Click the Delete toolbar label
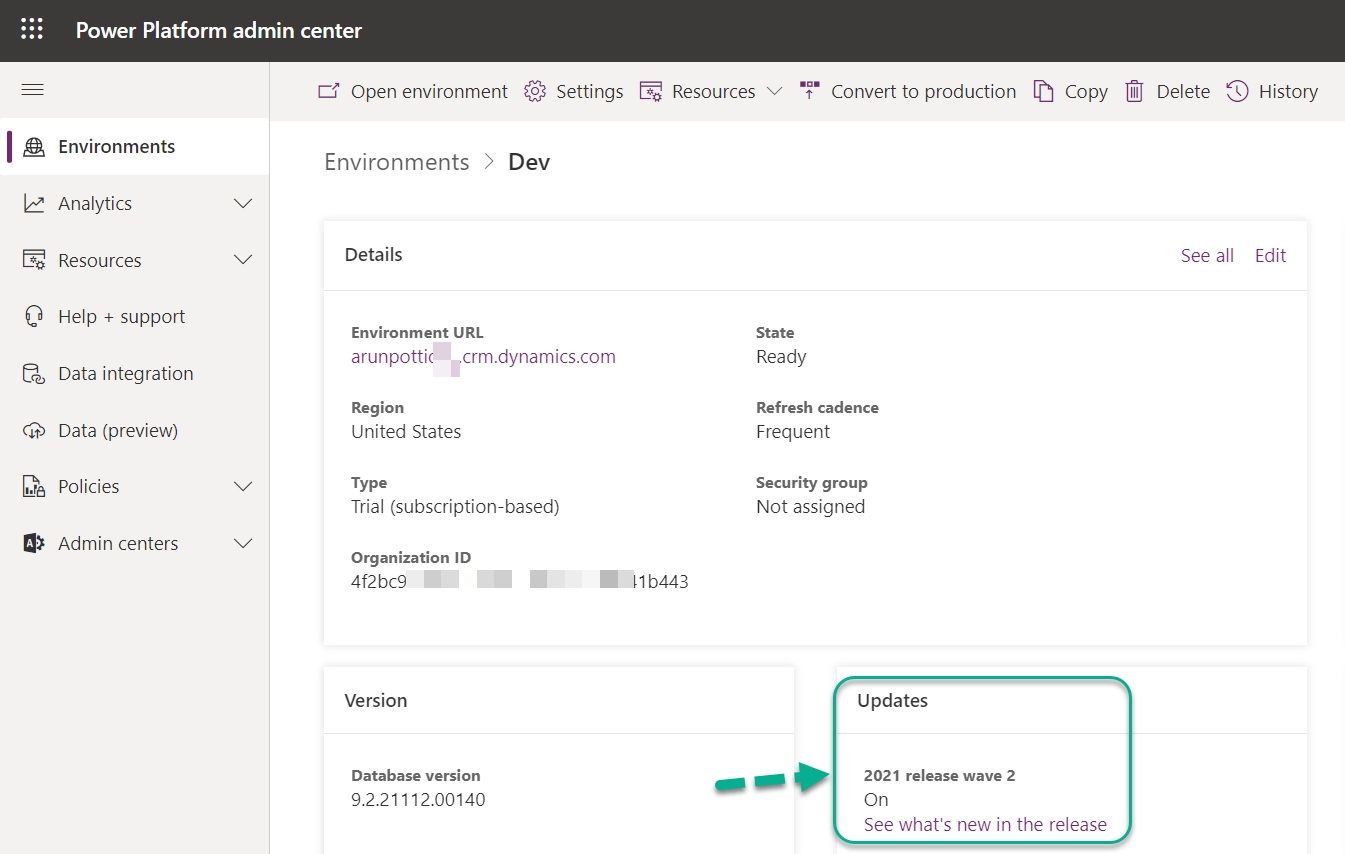1345x854 pixels. click(x=1183, y=92)
